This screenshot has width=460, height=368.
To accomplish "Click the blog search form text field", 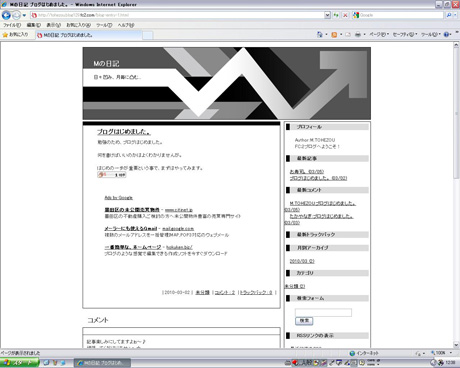I will (x=323, y=312).
